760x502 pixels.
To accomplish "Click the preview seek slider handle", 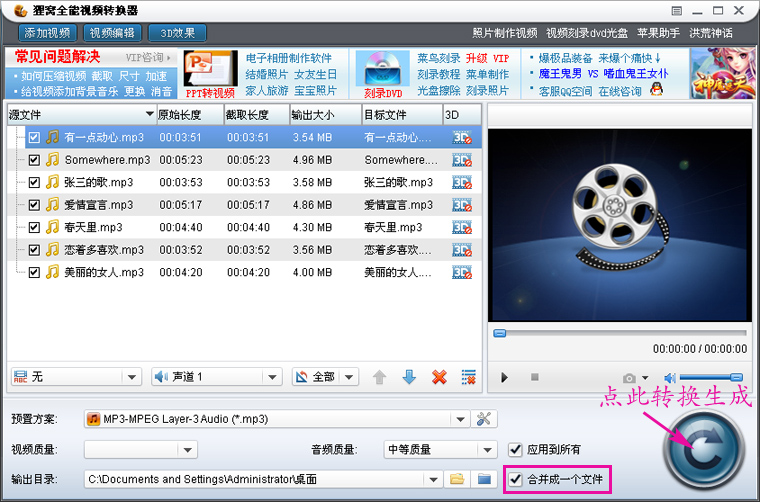I will 500,333.
